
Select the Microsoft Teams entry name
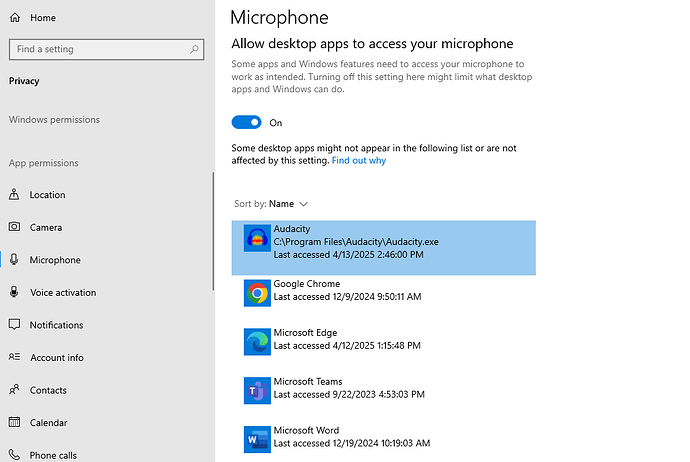[308, 381]
